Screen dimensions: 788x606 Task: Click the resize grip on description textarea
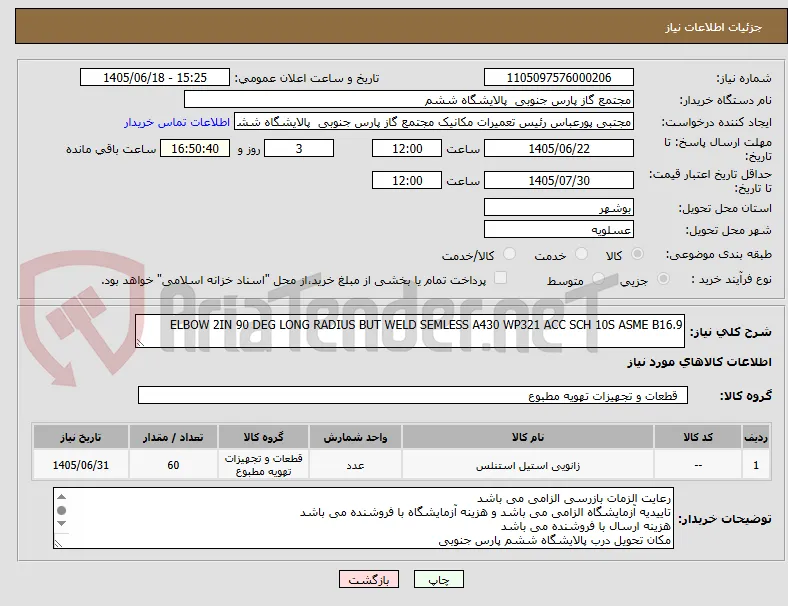140,343
